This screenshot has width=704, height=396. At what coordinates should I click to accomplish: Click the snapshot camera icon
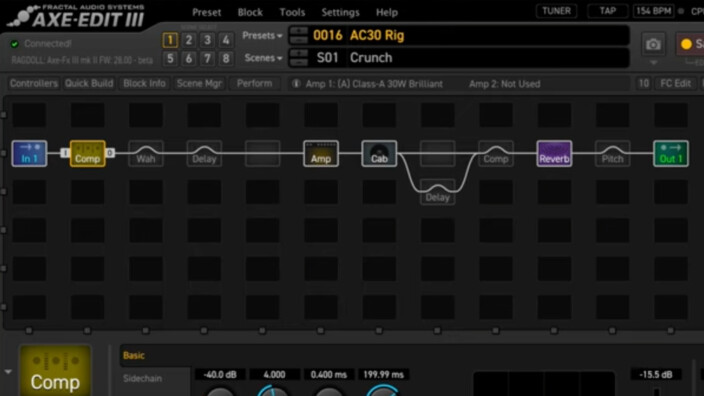(x=653, y=44)
